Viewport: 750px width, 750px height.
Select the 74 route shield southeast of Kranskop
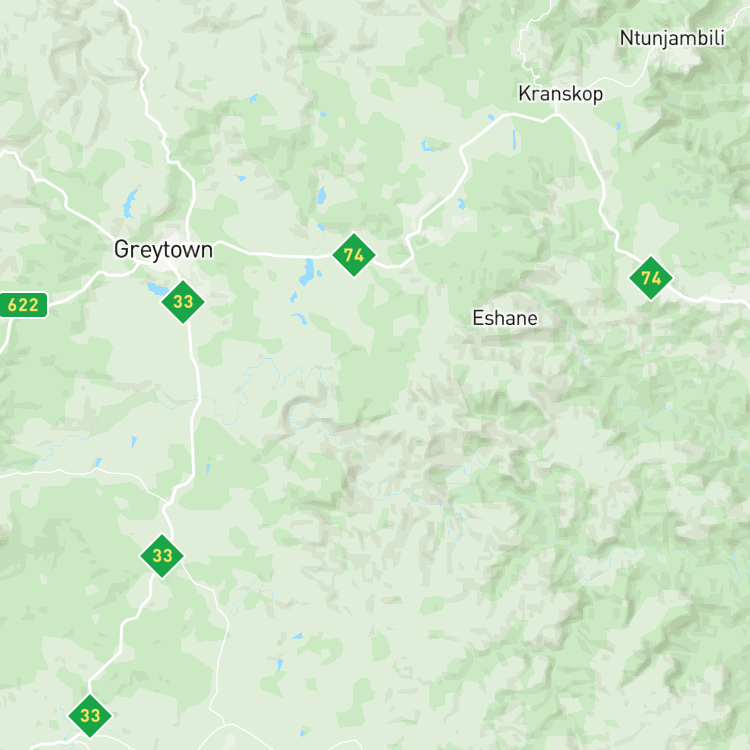coord(651,278)
